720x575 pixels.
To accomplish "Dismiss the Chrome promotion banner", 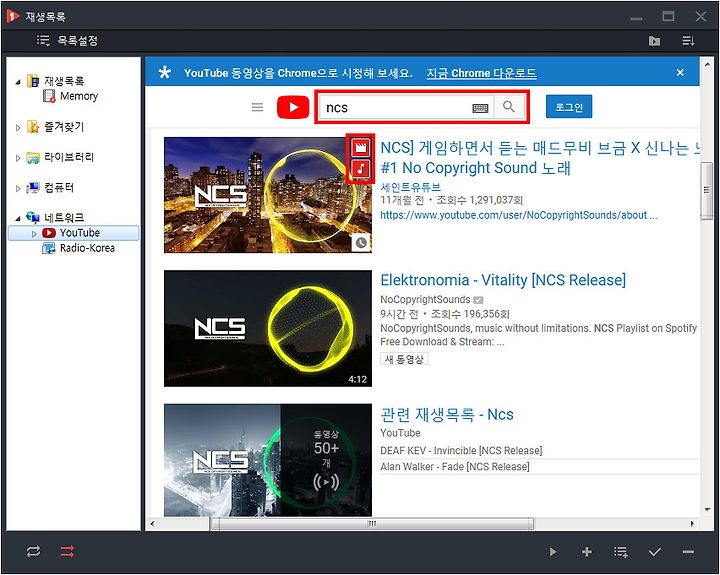I will (x=680, y=73).
